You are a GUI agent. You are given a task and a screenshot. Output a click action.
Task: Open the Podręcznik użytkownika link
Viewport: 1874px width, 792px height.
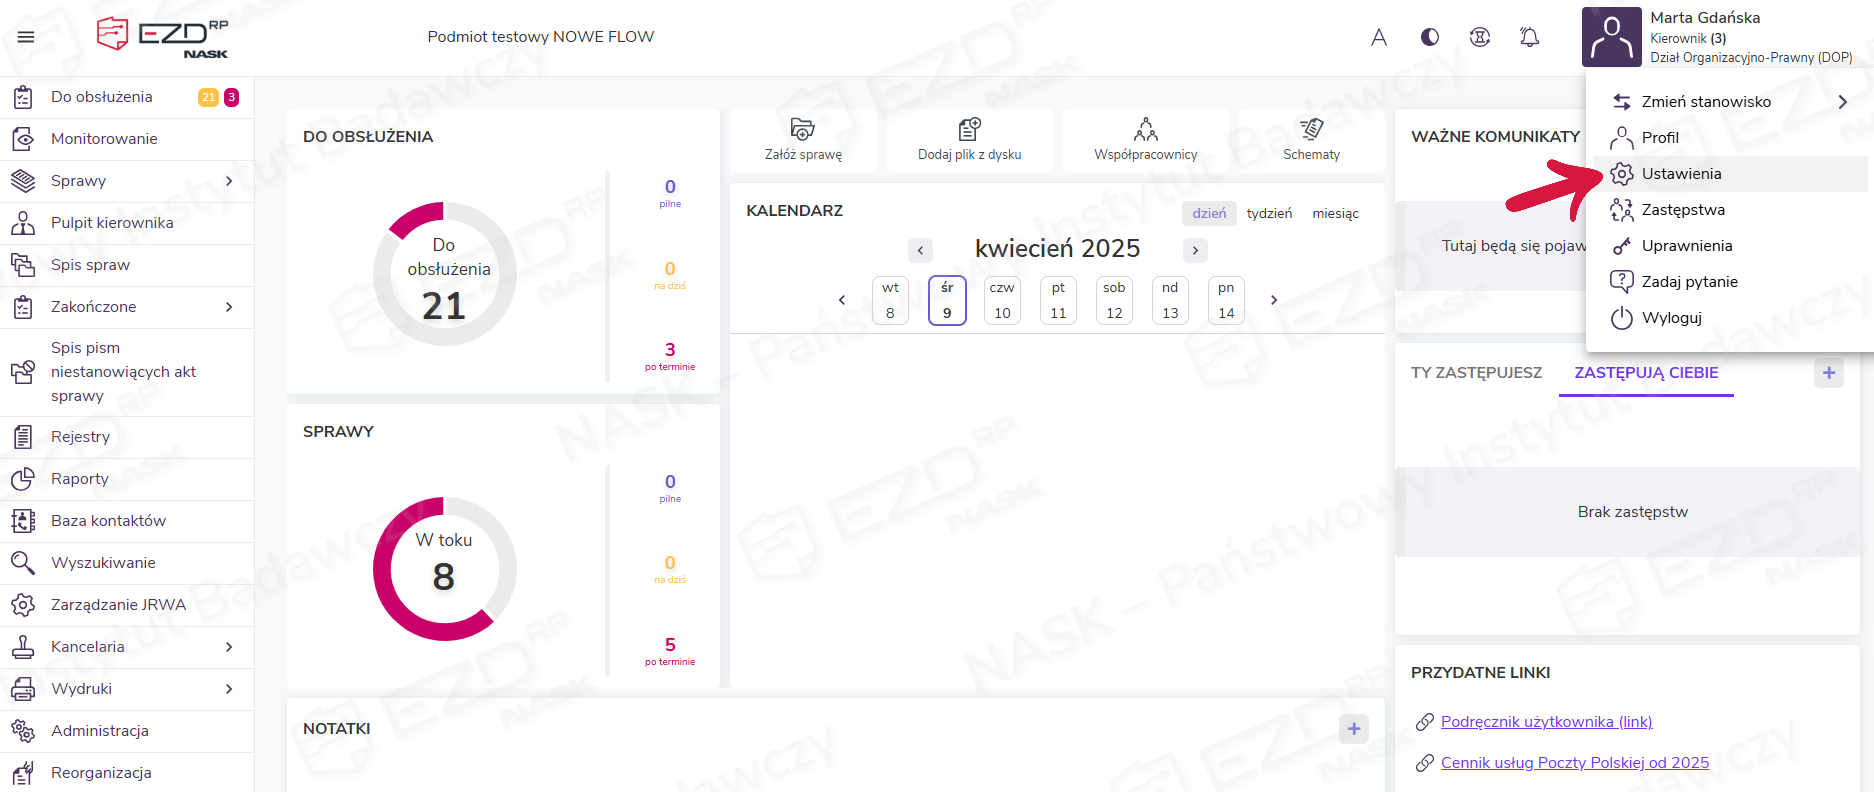[x=1546, y=722]
